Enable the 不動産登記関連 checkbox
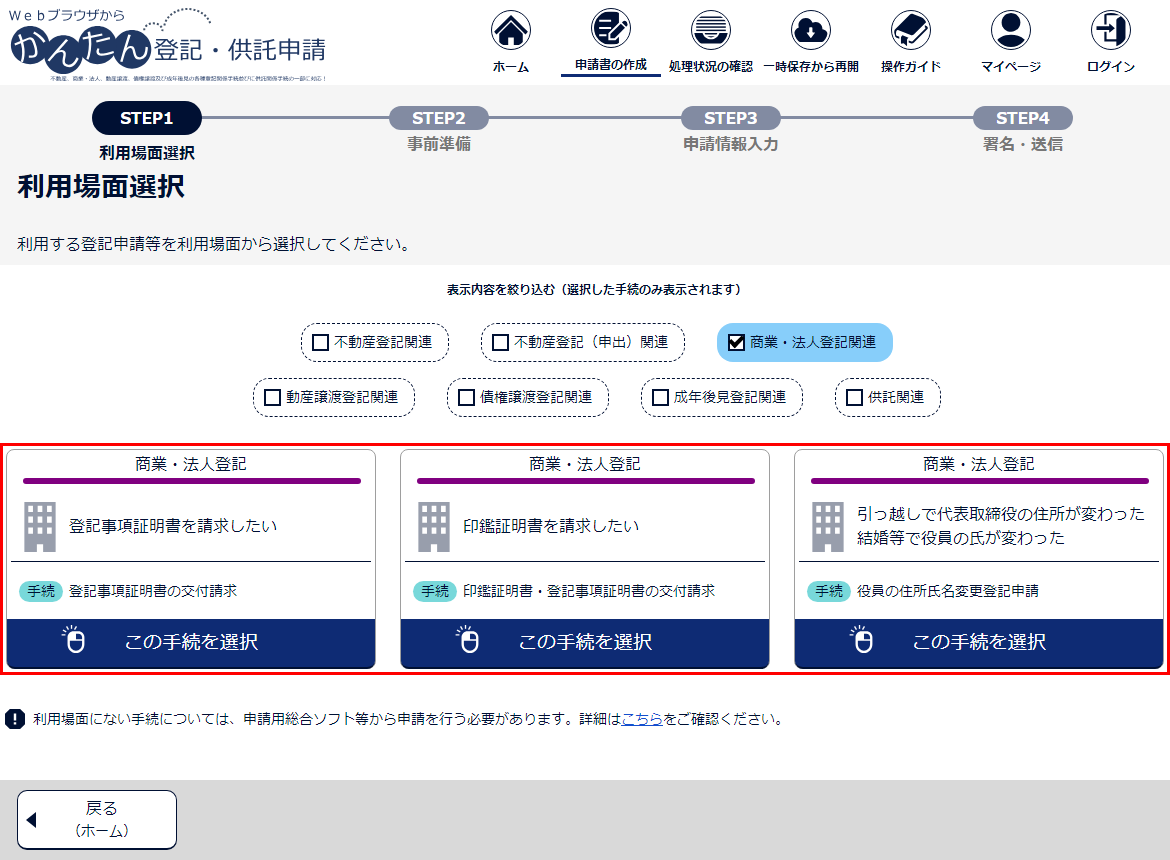Screen dimensions: 1170x860 tap(321, 342)
